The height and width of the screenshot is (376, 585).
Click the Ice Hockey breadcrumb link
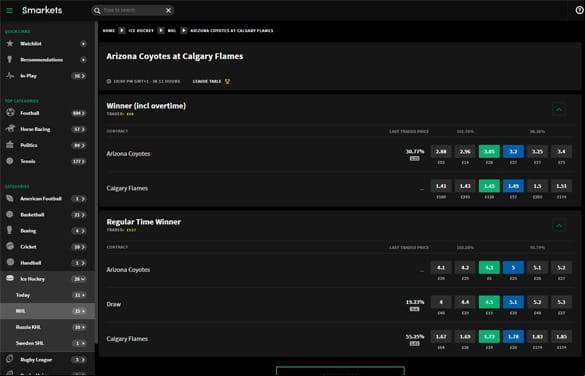[x=141, y=31]
